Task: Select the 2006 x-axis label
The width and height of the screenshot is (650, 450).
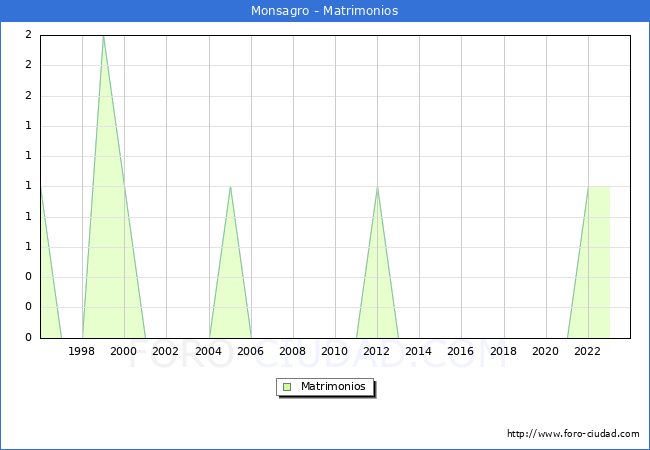Action: 250,351
